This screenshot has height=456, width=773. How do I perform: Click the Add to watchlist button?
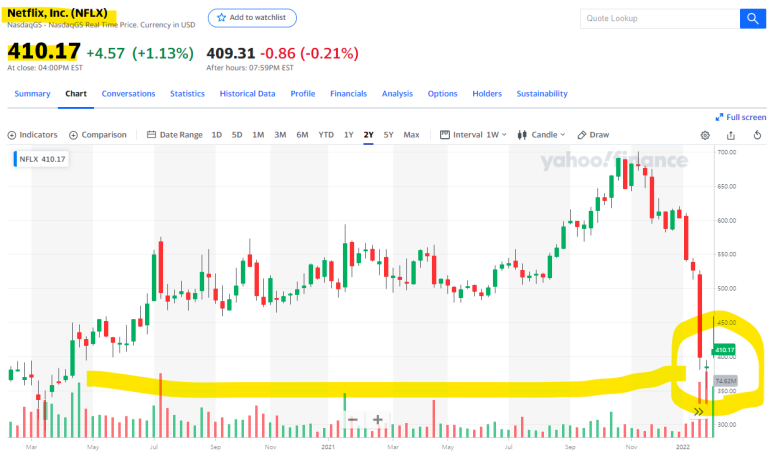click(252, 18)
